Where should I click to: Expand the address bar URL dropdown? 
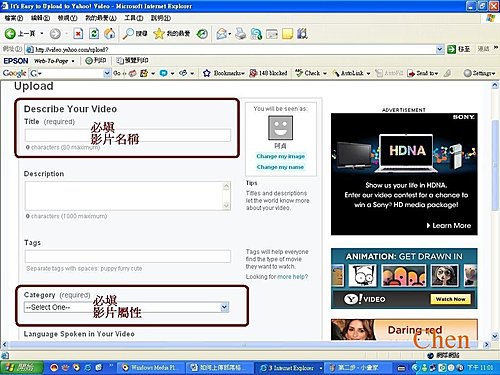(440, 49)
